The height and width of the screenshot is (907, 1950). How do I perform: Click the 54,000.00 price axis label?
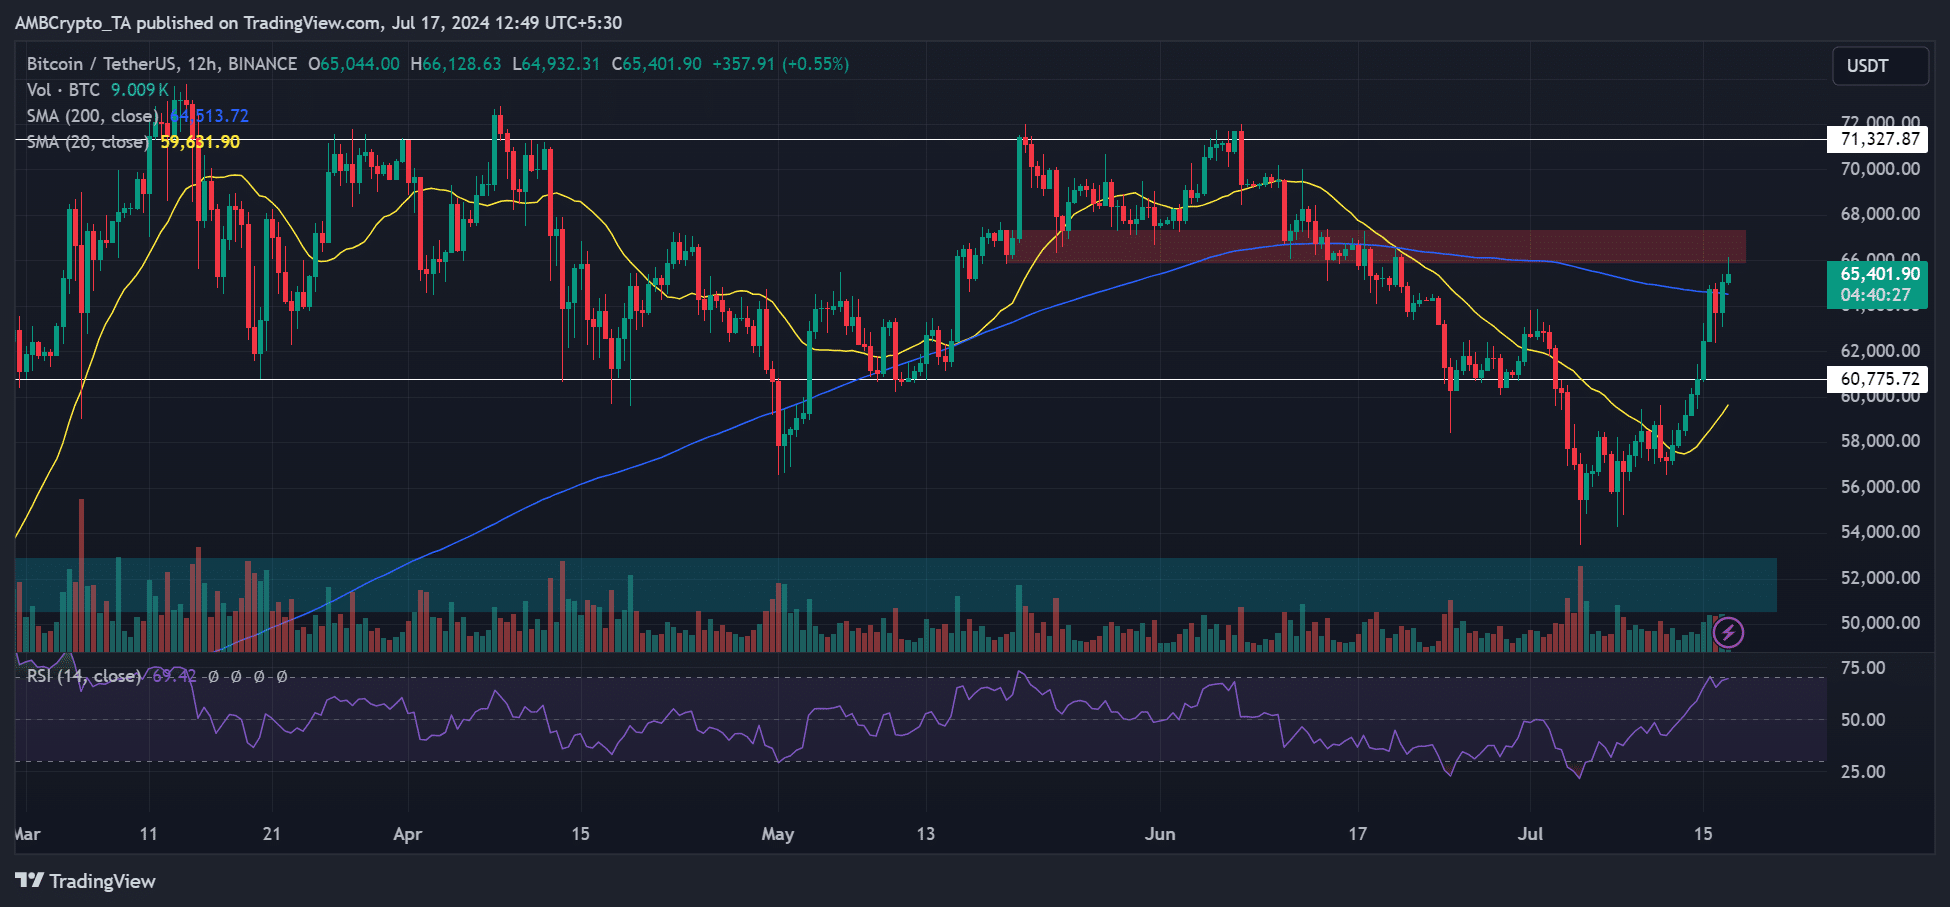pos(1880,532)
